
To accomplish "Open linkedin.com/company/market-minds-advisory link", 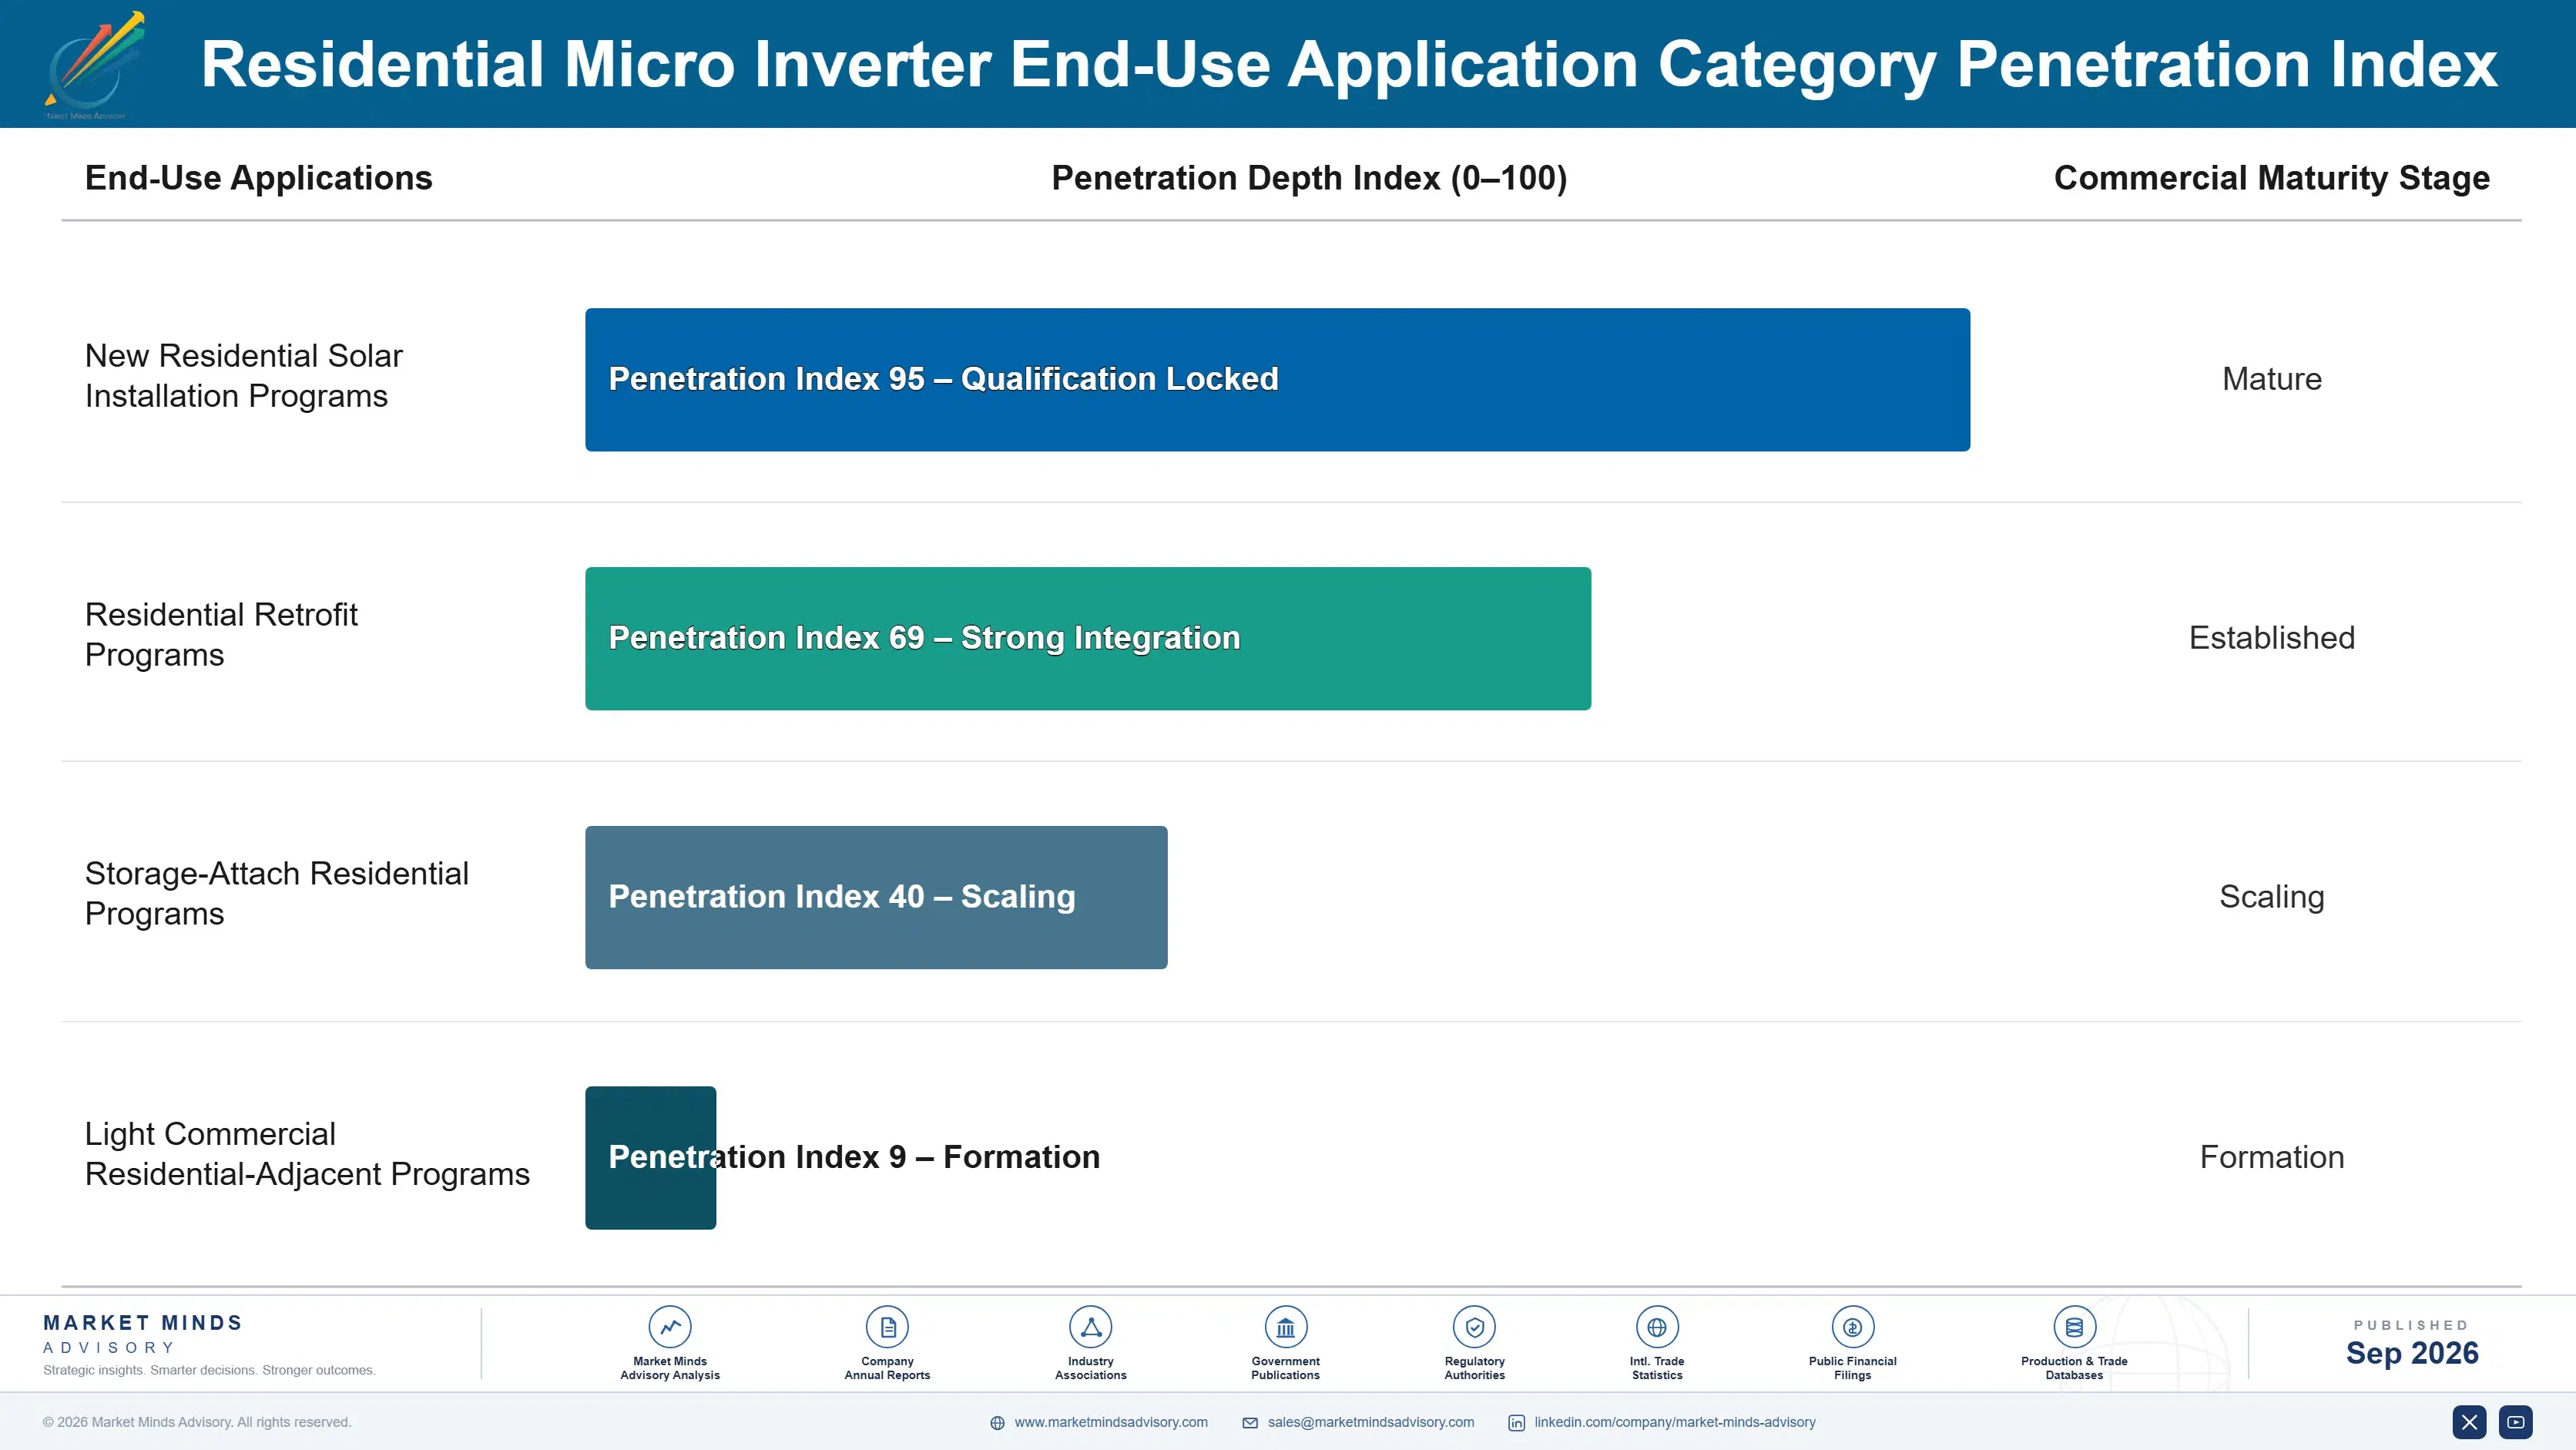I will (x=1675, y=1422).
